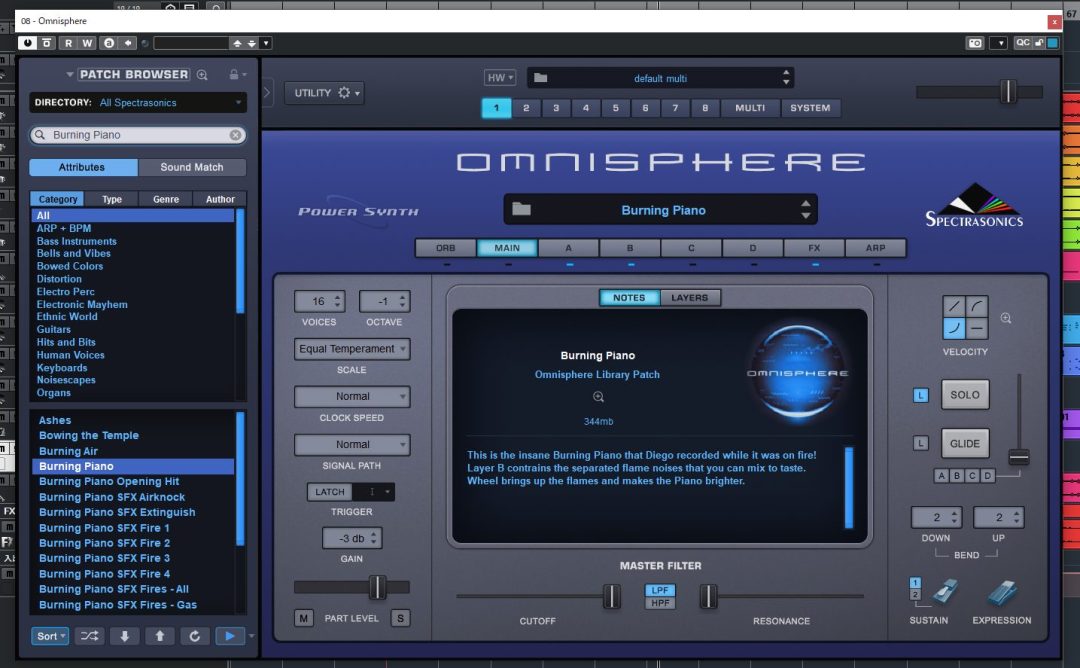
Task: Click the Spectrasonics logo
Action: pyautogui.click(x=974, y=205)
